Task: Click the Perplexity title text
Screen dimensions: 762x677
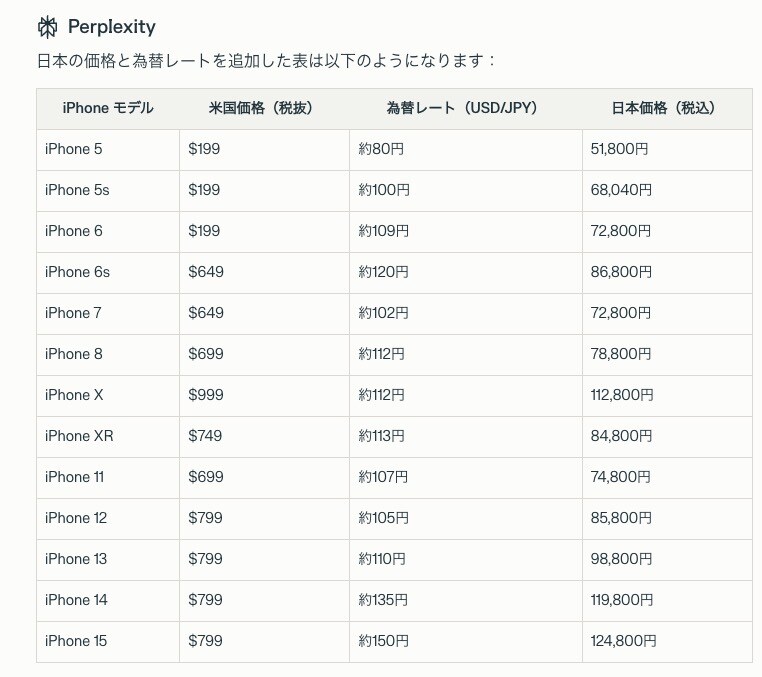Action: [111, 26]
